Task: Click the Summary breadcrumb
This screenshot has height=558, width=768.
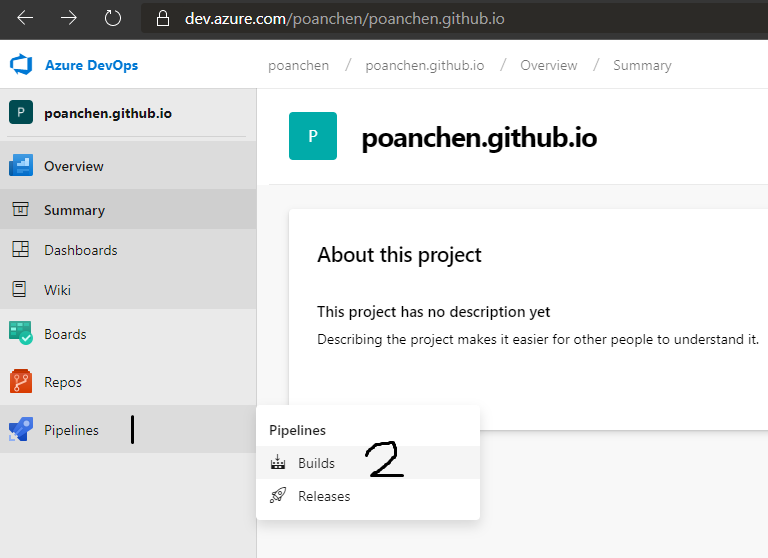Action: click(642, 65)
